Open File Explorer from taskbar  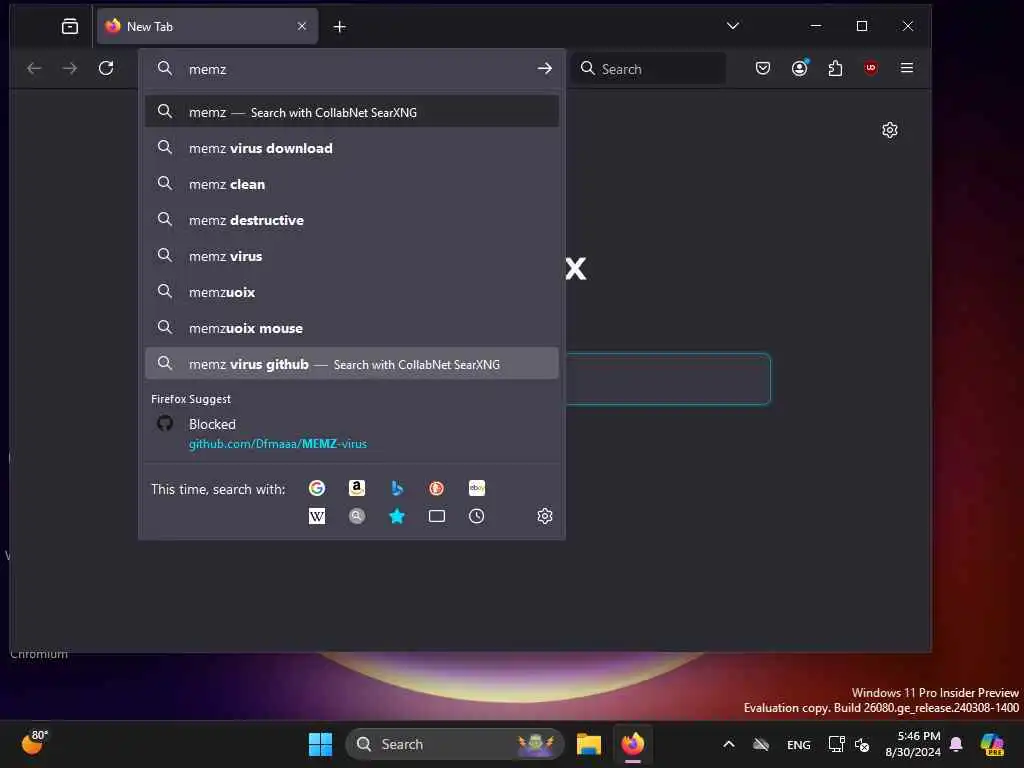click(588, 744)
